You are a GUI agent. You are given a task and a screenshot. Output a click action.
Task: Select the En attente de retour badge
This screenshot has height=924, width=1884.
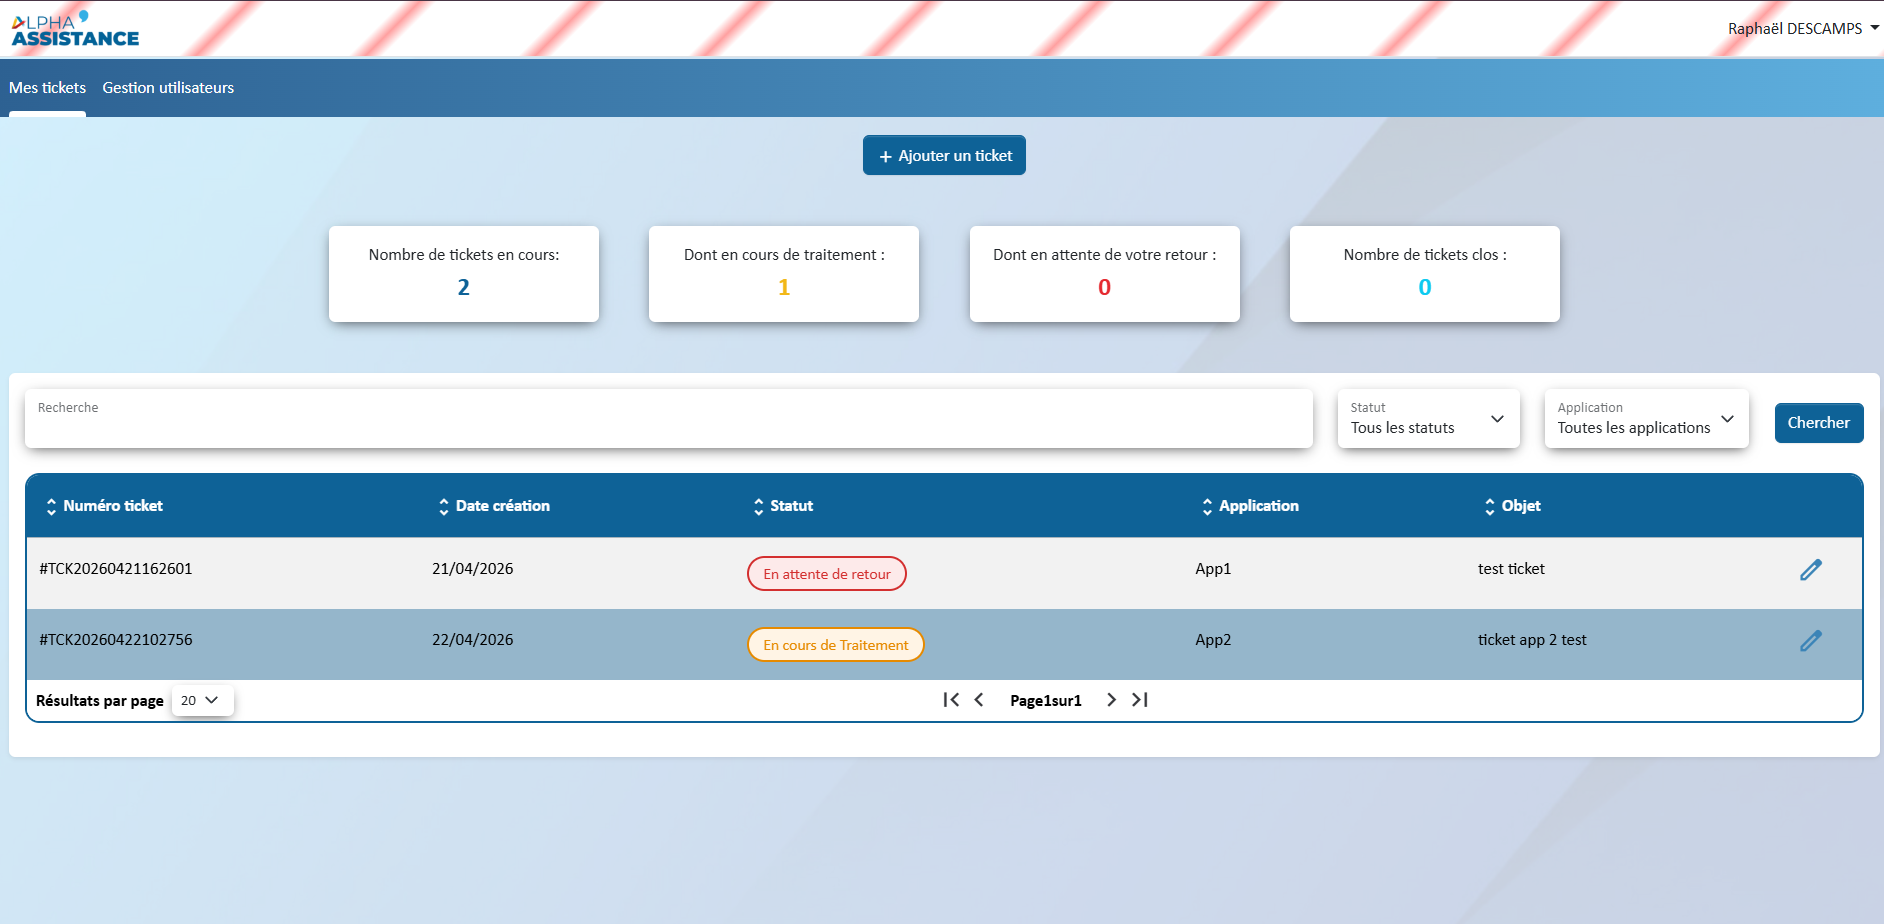[827, 574]
